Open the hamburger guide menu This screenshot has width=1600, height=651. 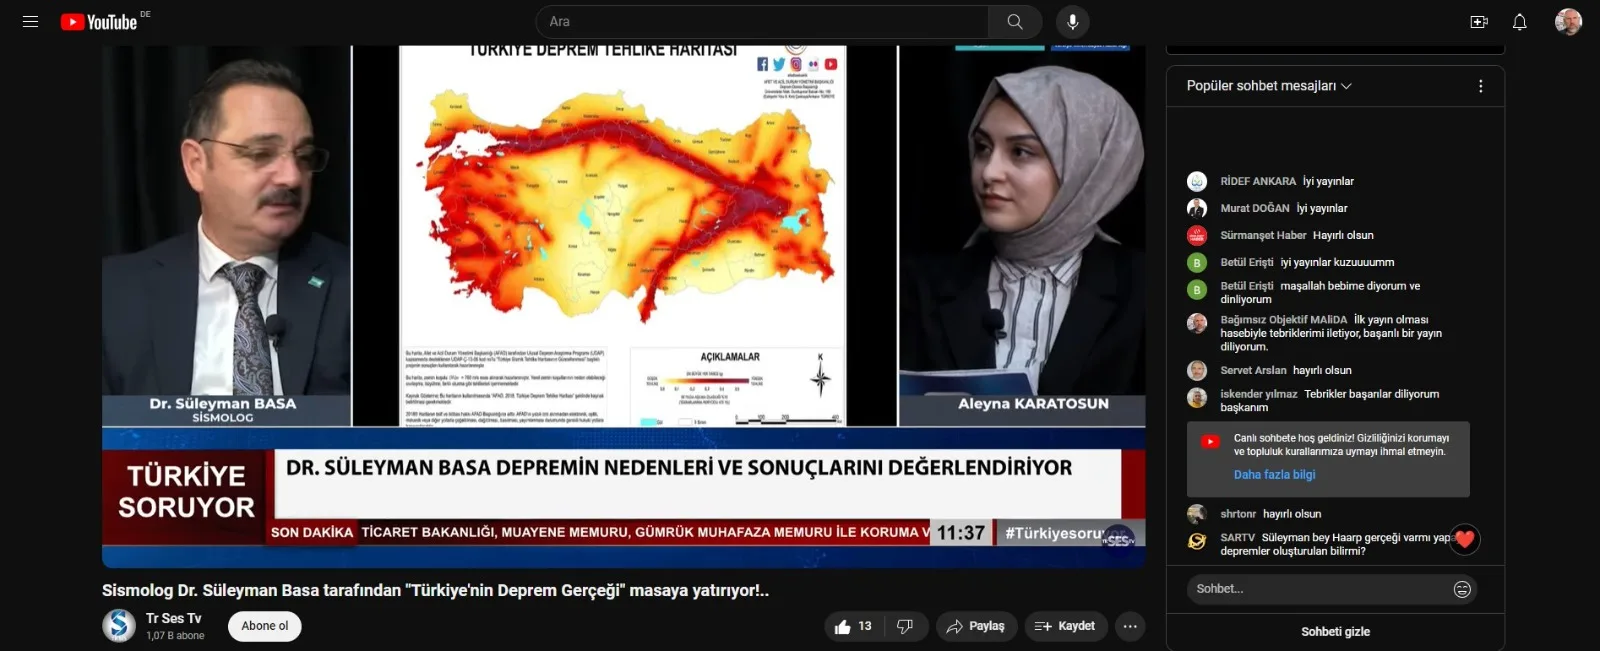point(30,21)
